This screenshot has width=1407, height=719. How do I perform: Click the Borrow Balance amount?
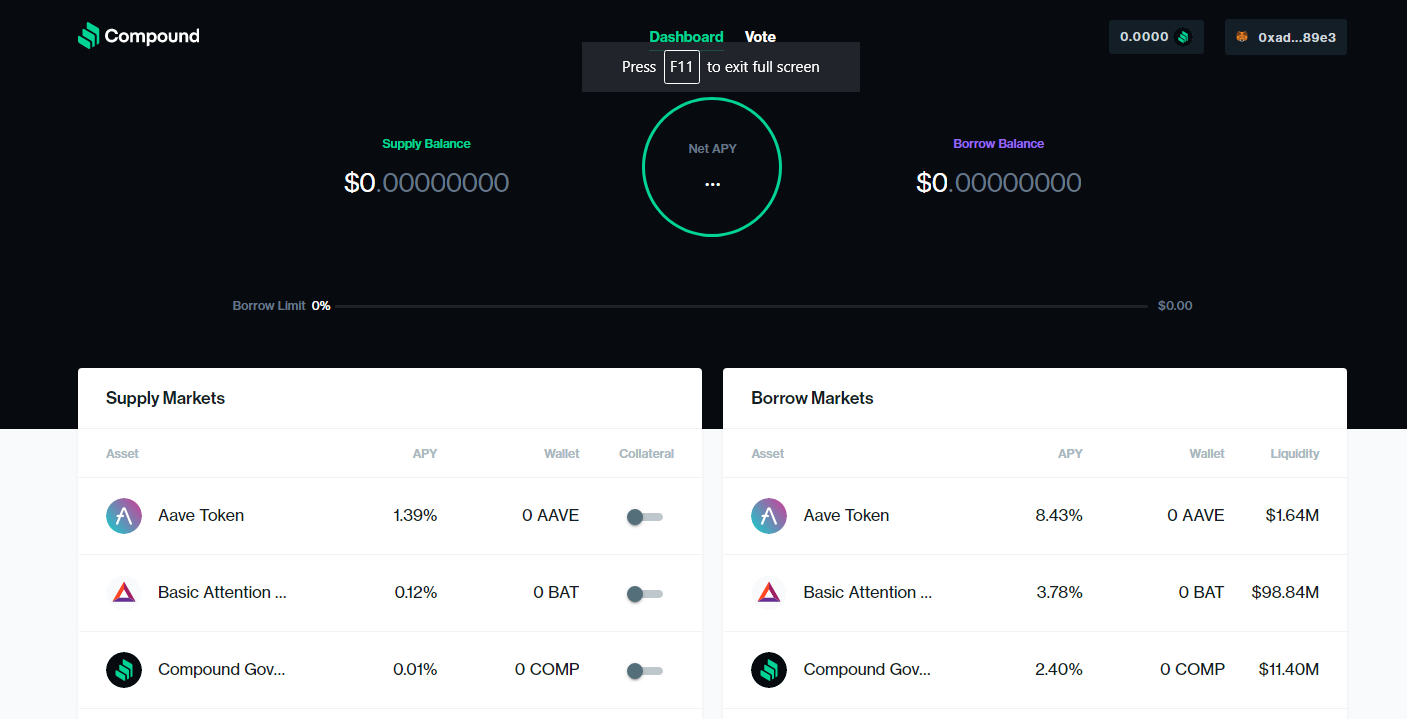pyautogui.click(x=999, y=183)
